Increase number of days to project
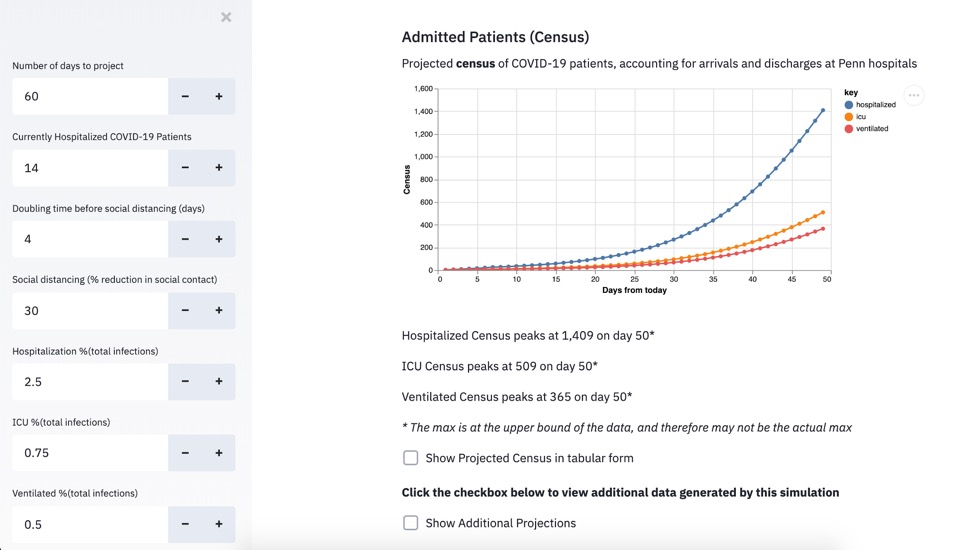Image resolution: width=974 pixels, height=550 pixels. [219, 97]
